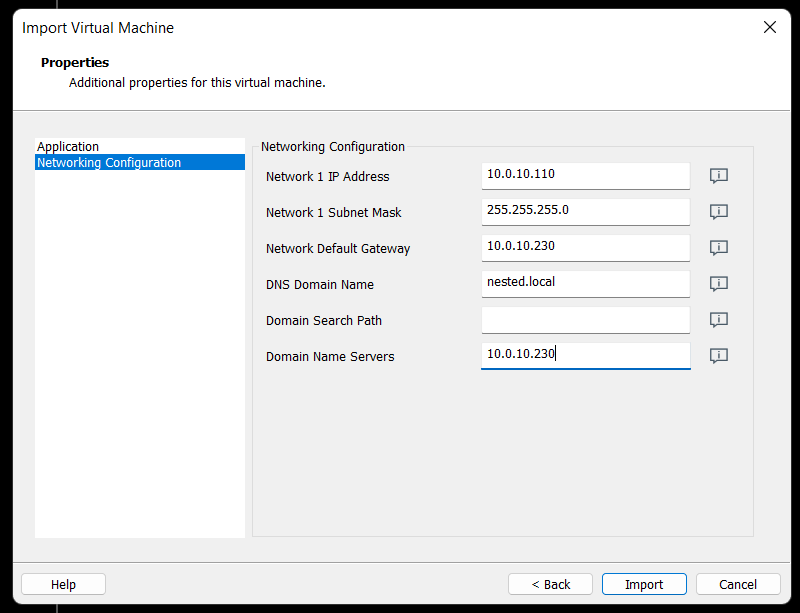Open info icon next to DNS Domain Name
The image size is (800, 613).
[718, 284]
